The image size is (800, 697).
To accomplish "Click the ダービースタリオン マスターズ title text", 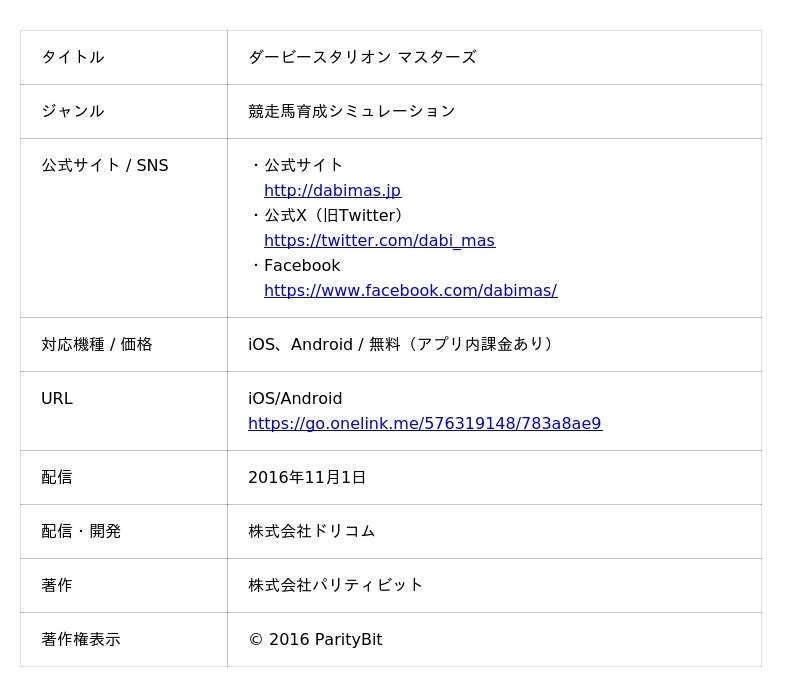I will pos(362,57).
